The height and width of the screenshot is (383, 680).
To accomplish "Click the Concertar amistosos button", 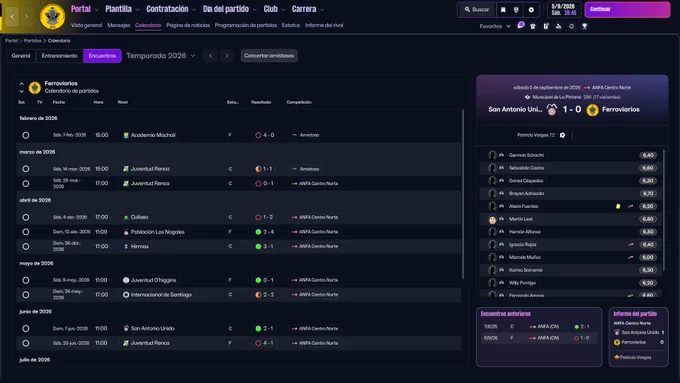I will click(269, 56).
